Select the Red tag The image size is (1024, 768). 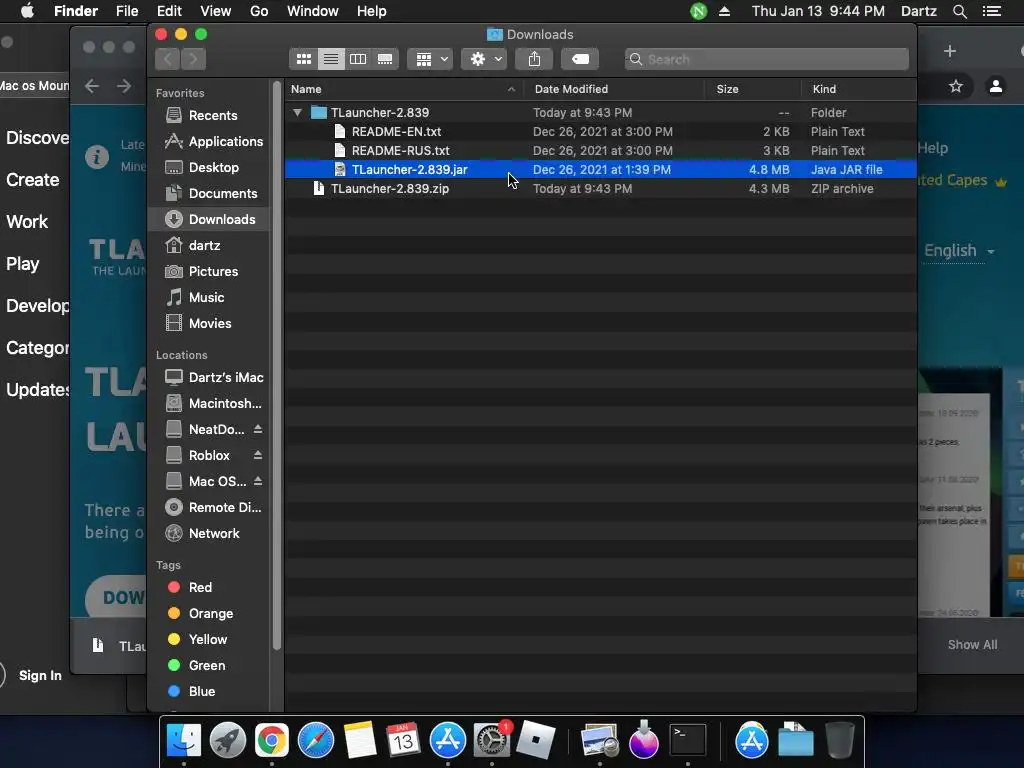click(209, 587)
